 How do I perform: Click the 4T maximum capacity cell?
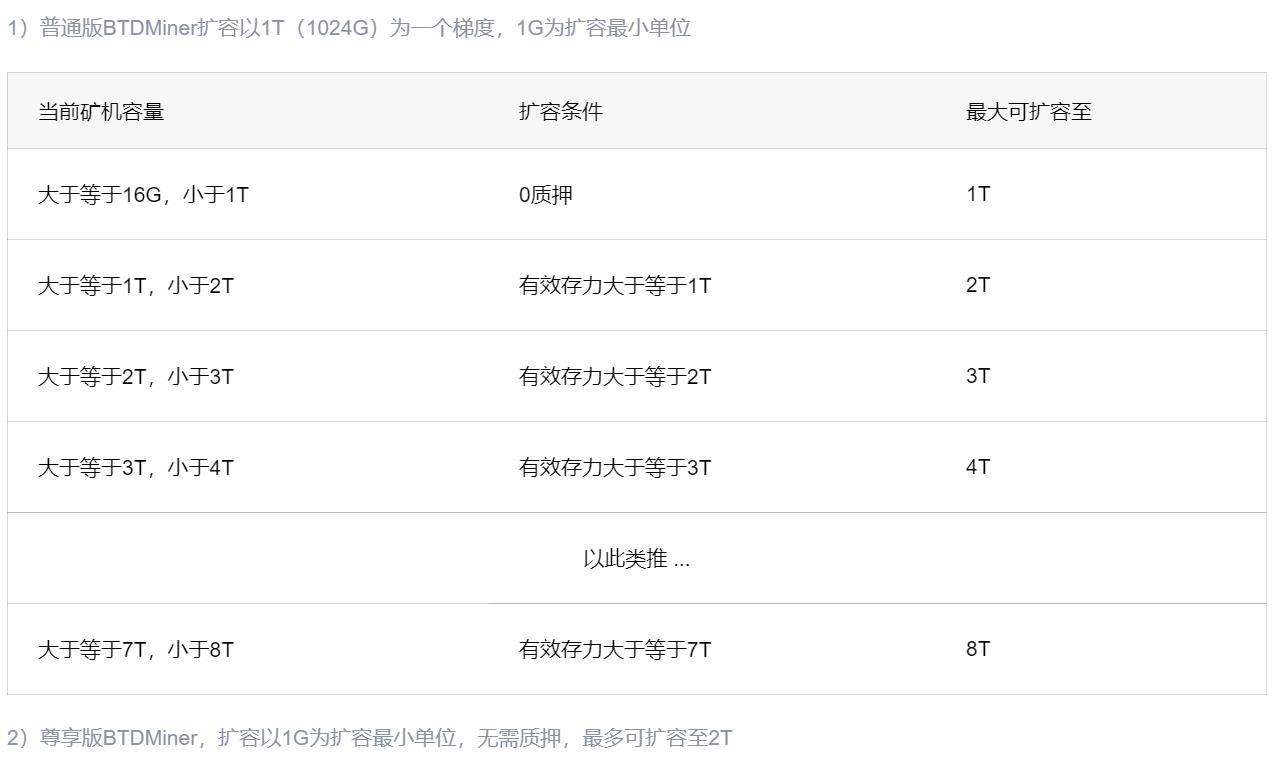coord(978,467)
